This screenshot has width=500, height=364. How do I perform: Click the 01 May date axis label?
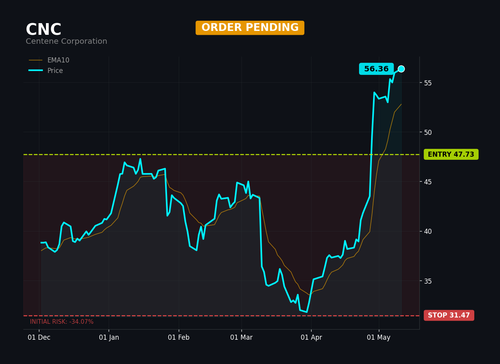pos(379,337)
